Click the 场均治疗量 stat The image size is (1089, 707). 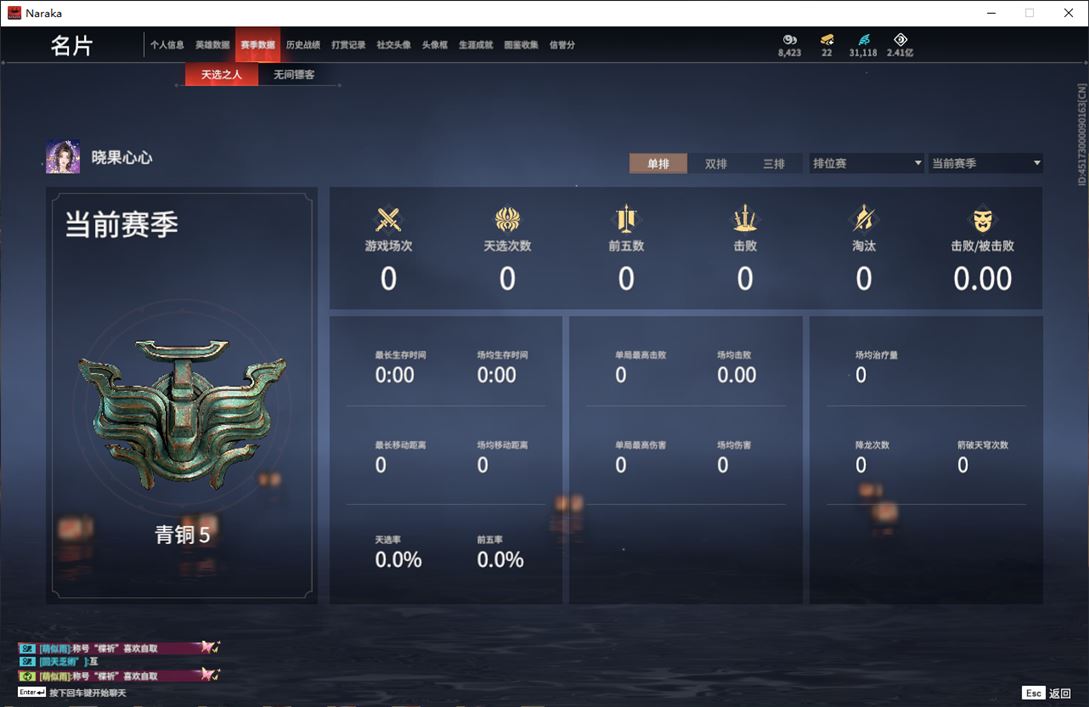point(876,367)
